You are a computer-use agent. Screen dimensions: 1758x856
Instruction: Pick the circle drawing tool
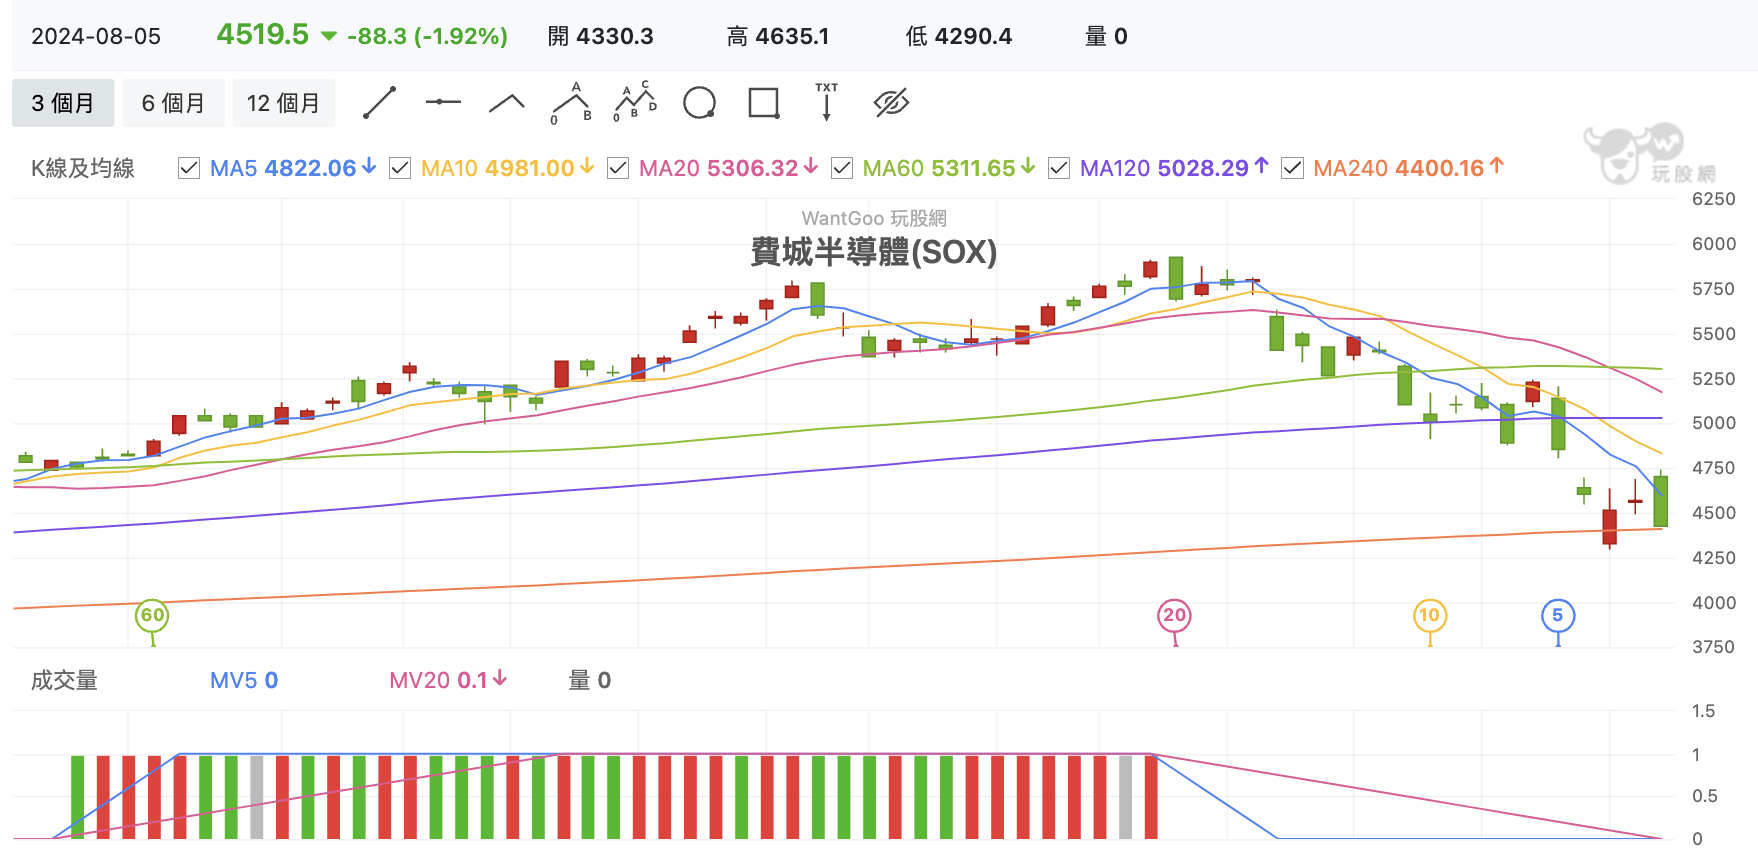699,103
